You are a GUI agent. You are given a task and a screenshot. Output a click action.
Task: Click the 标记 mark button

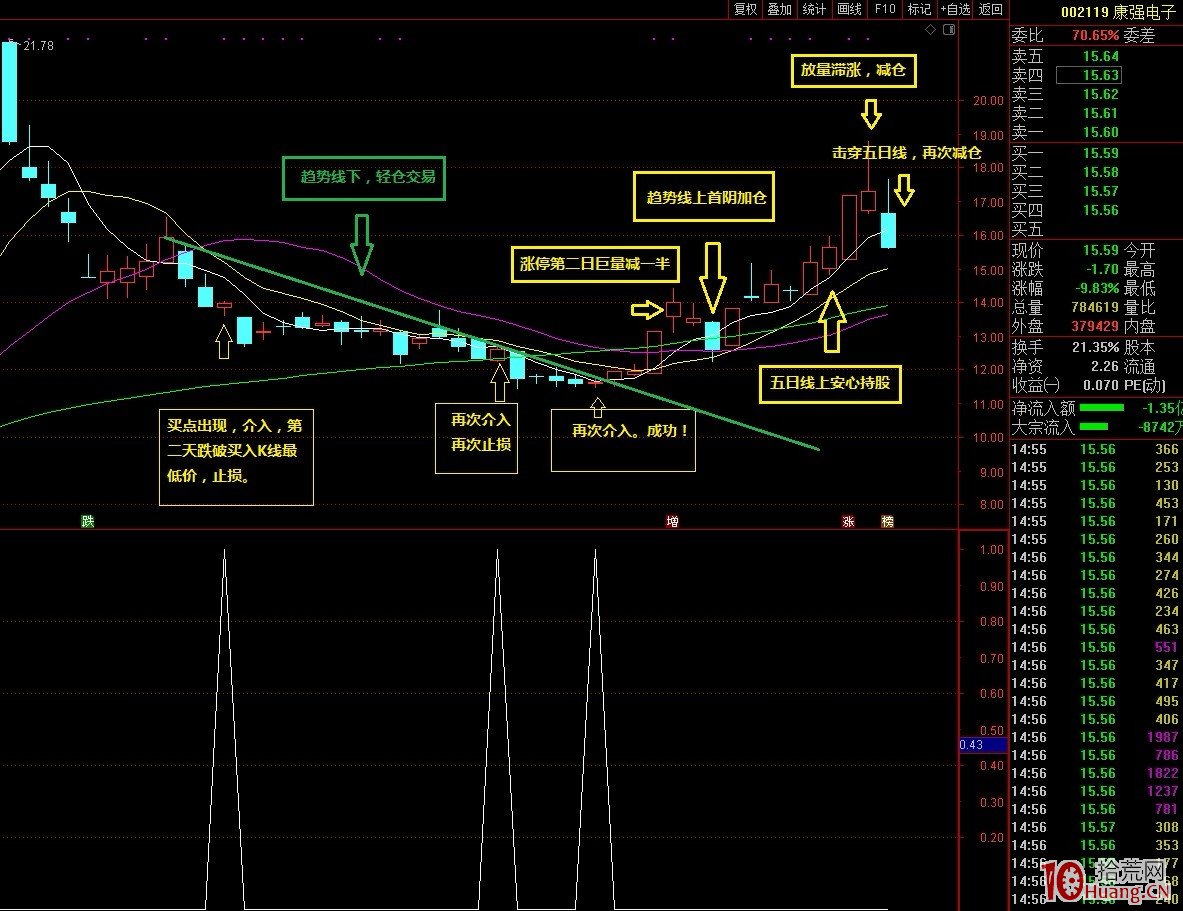point(919,9)
